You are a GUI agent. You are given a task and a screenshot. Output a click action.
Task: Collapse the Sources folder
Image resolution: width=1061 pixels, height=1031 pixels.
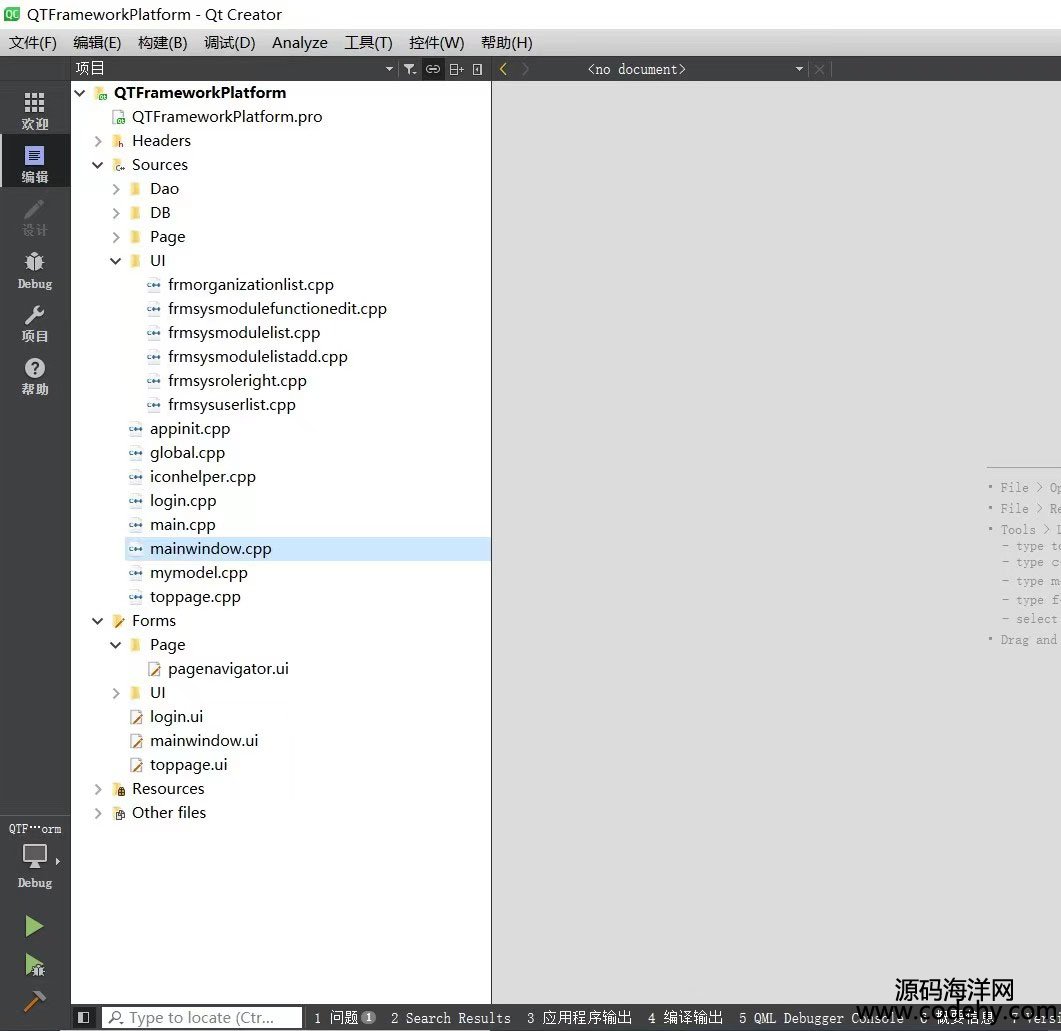(x=98, y=165)
